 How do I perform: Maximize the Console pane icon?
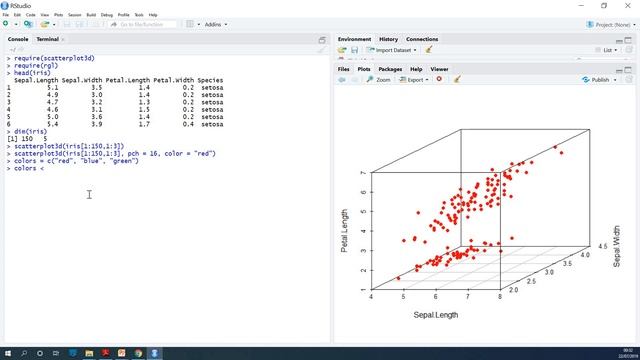[x=322, y=40]
